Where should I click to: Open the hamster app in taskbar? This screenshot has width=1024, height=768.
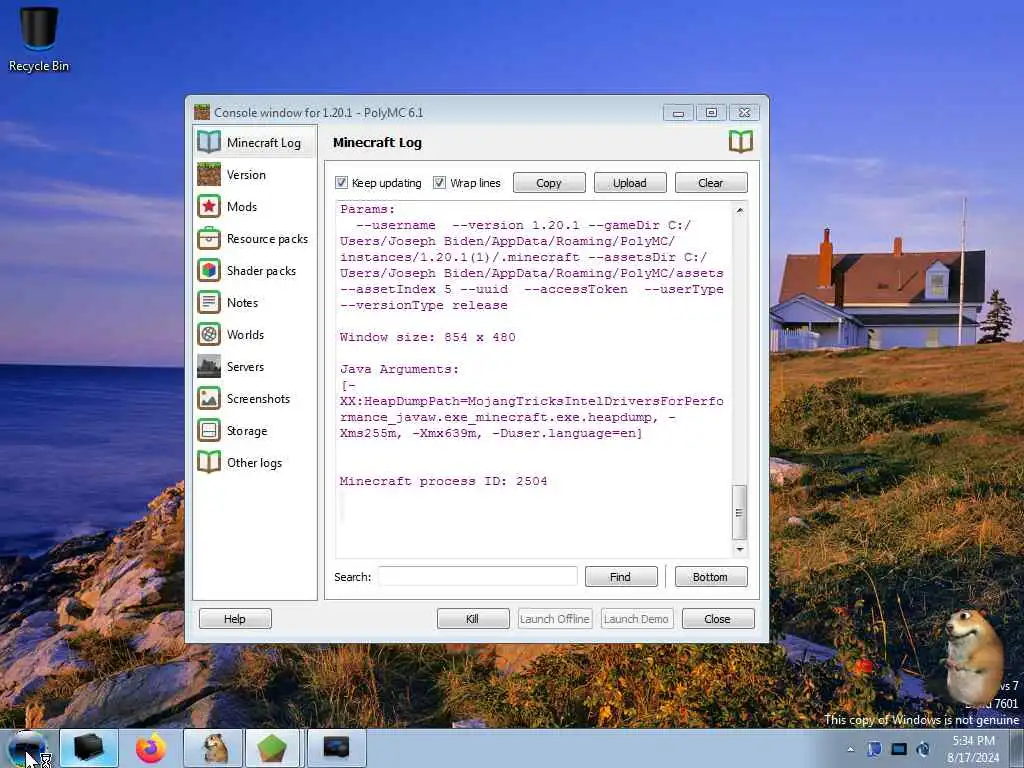214,748
